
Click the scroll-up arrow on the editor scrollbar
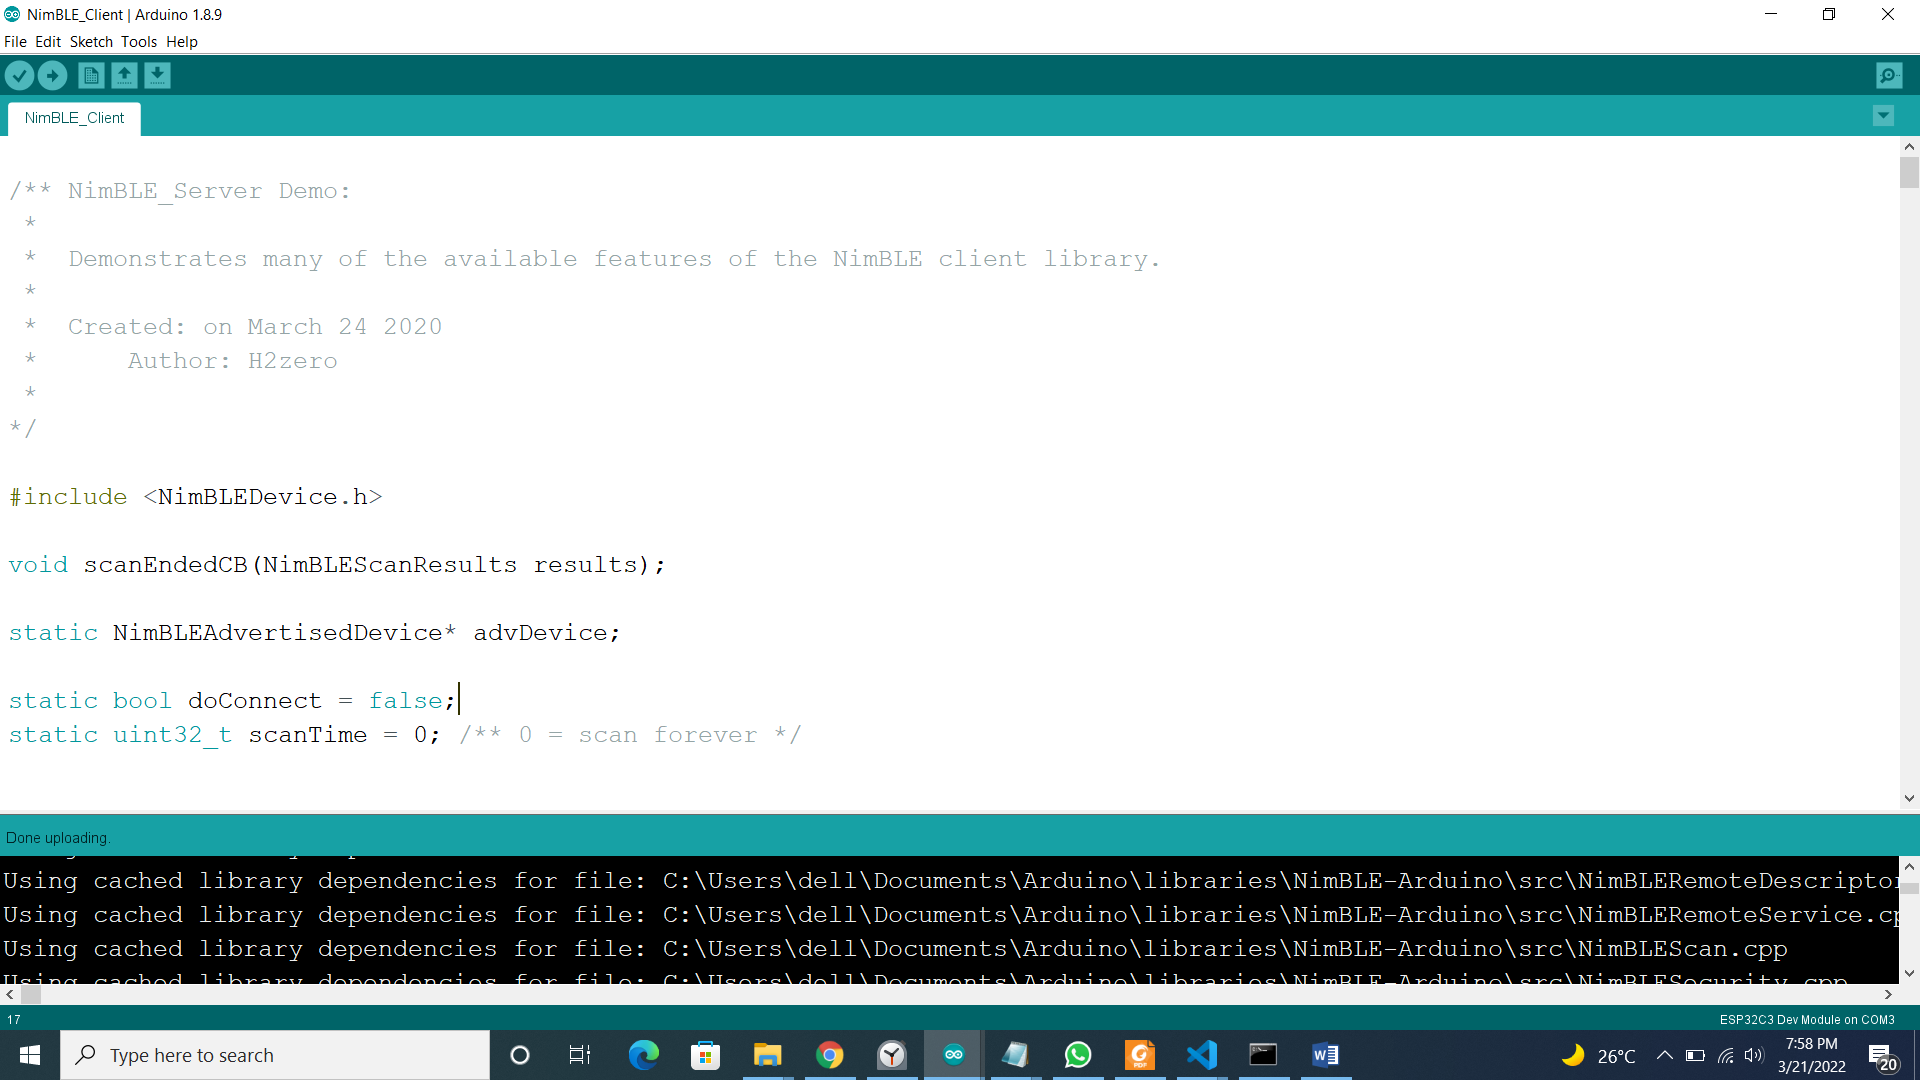(x=1909, y=146)
